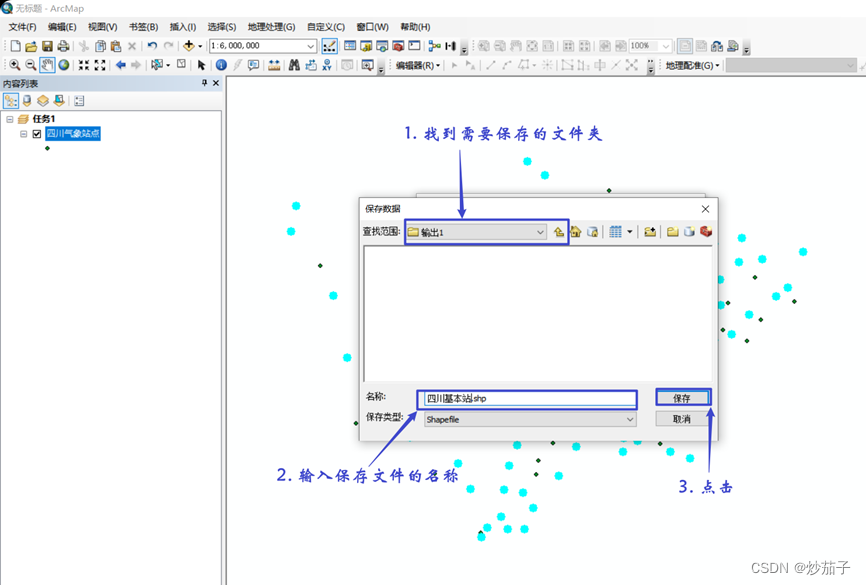Open the Select Features tool dropdown arrow
The height and width of the screenshot is (585, 866).
pyautogui.click(x=168, y=65)
